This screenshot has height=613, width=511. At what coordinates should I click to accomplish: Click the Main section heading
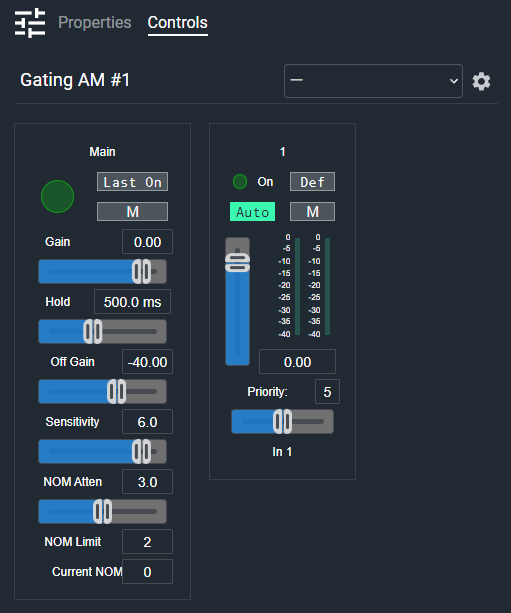coord(102,152)
